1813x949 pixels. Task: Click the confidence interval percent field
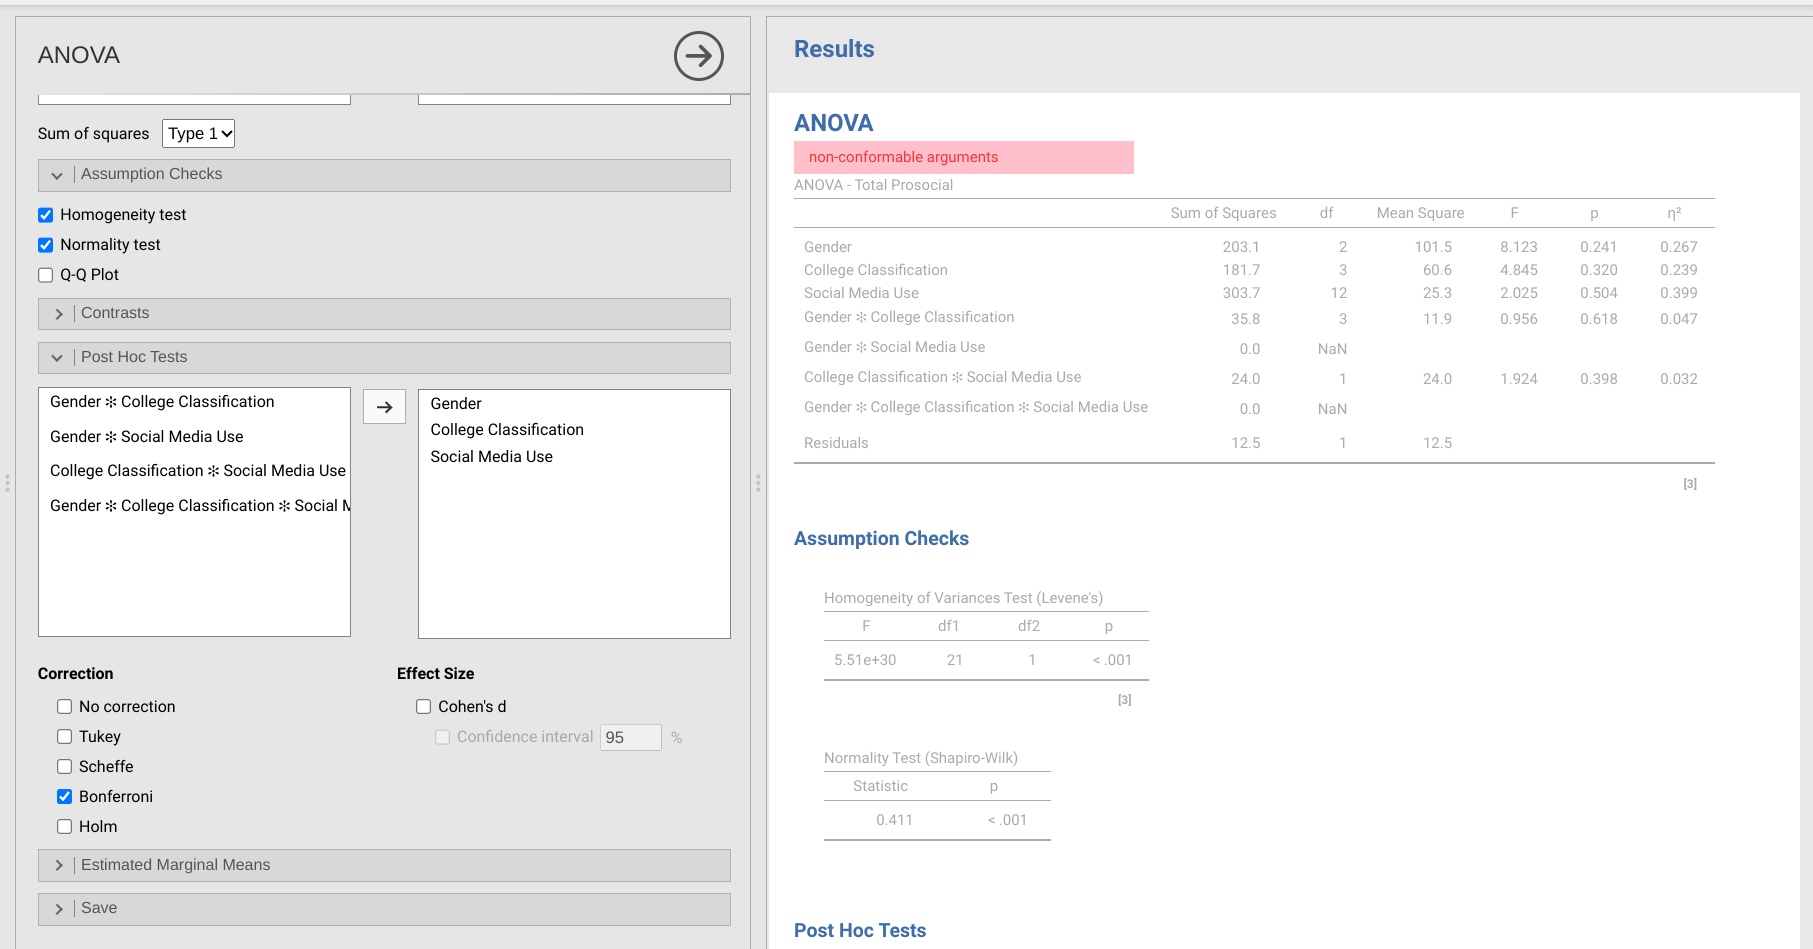[631, 738]
